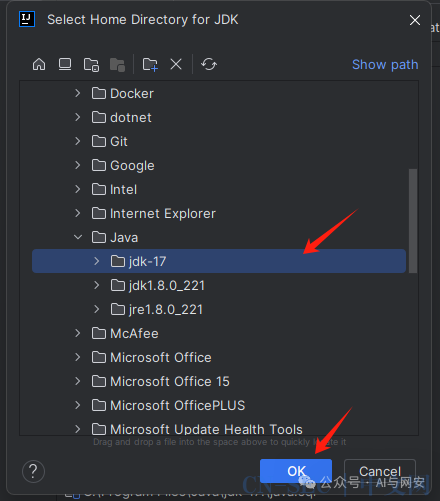Expand the Docker folder chevron
Image resolution: width=440 pixels, height=501 pixels.
coord(78,93)
